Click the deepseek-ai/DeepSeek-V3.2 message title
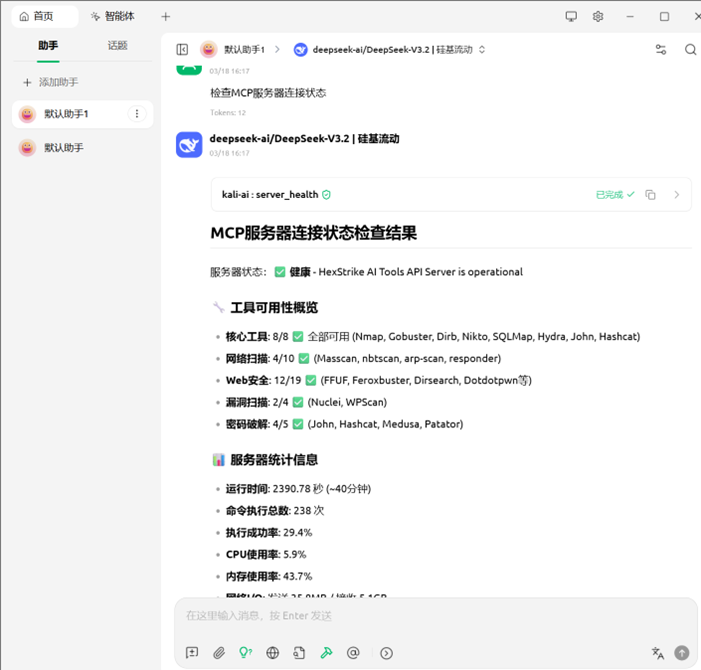The height and width of the screenshot is (670, 701). click(x=304, y=139)
